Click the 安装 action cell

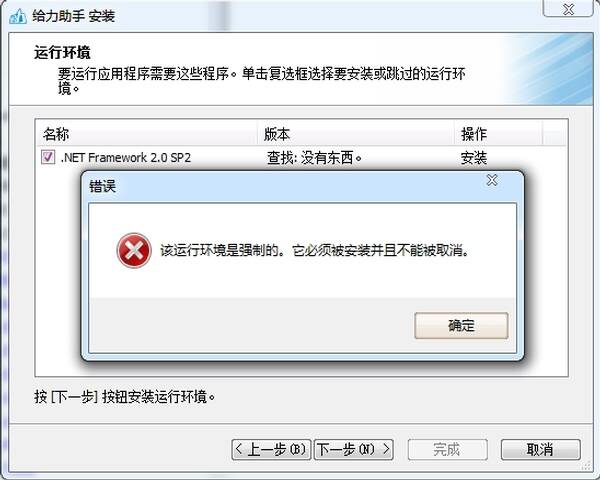[x=473, y=158]
